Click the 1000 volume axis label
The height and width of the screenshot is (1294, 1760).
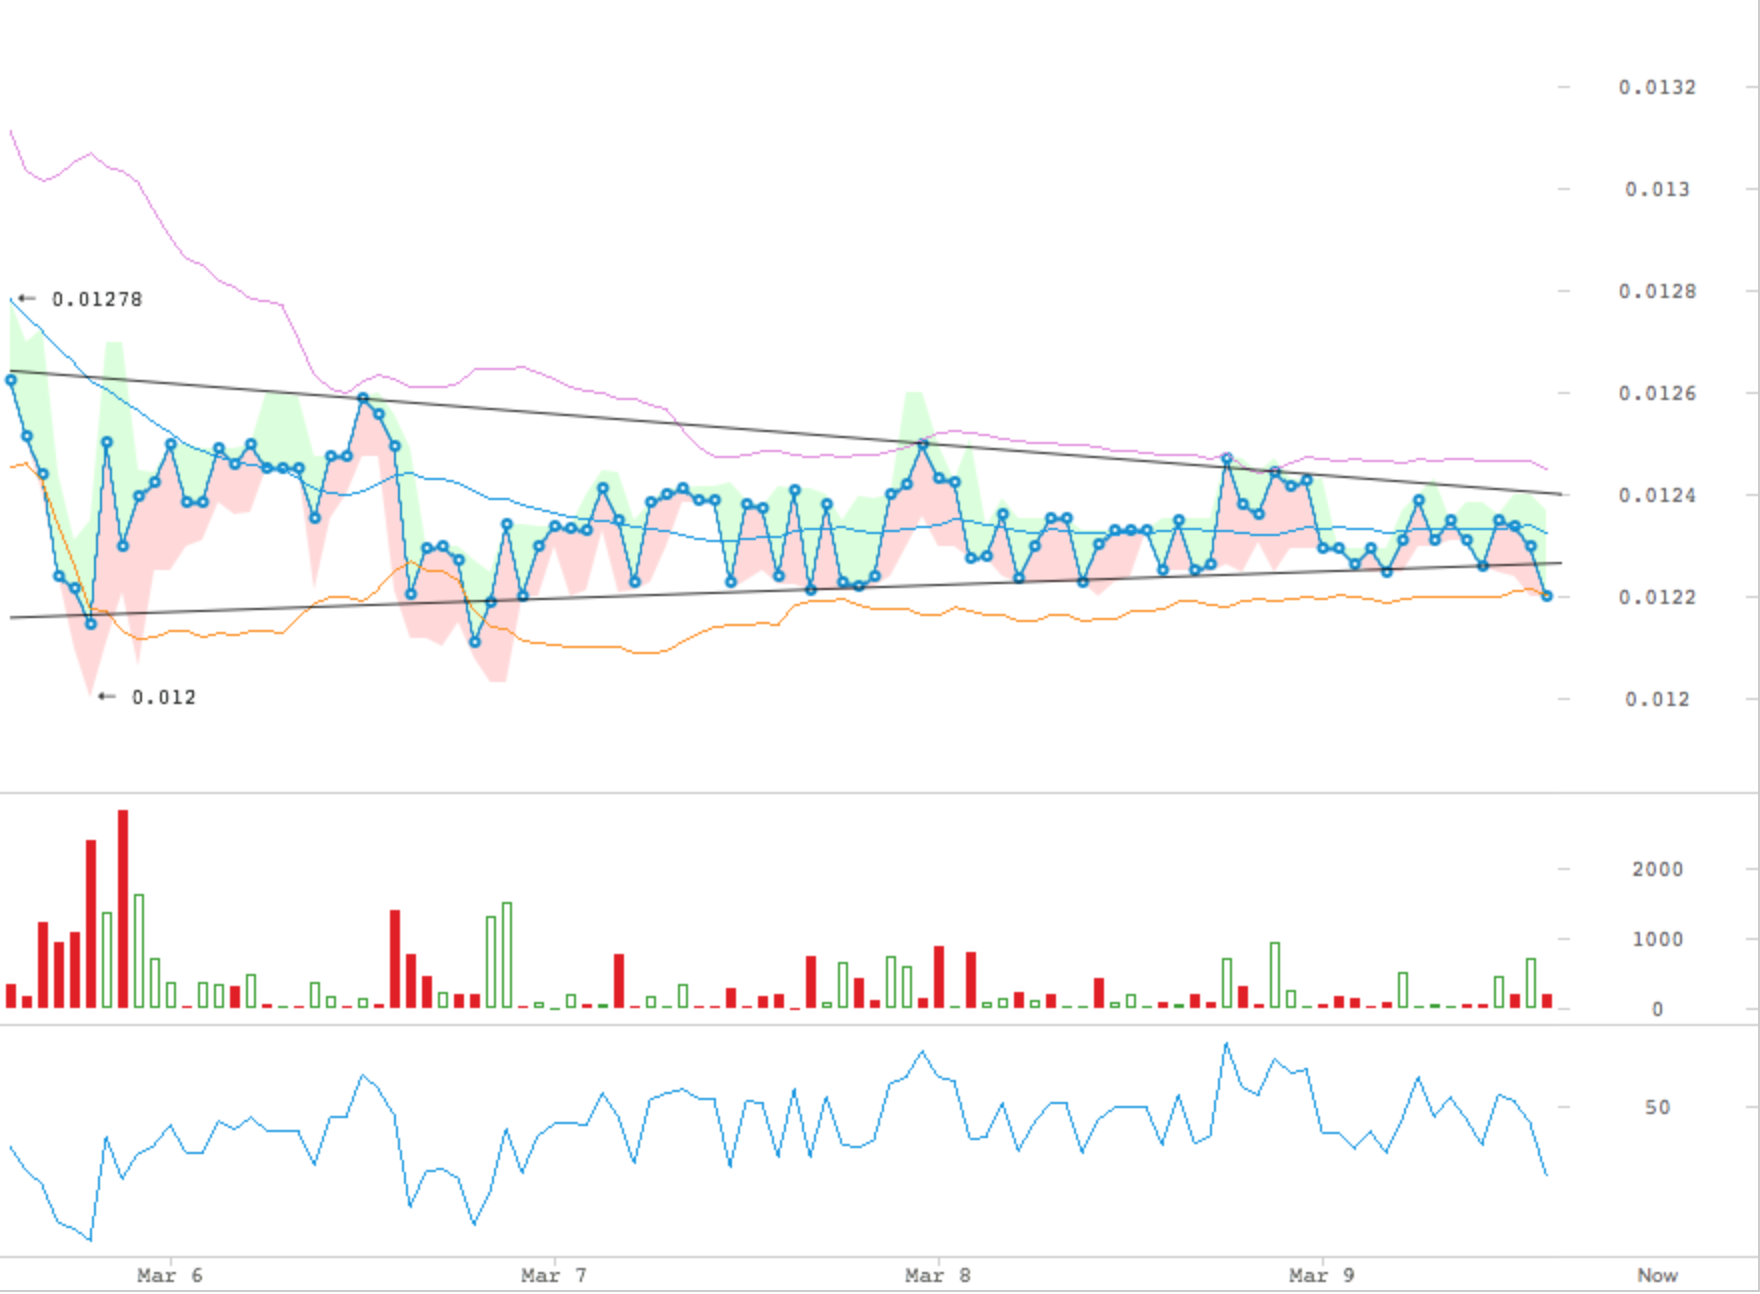pyautogui.click(x=1657, y=940)
